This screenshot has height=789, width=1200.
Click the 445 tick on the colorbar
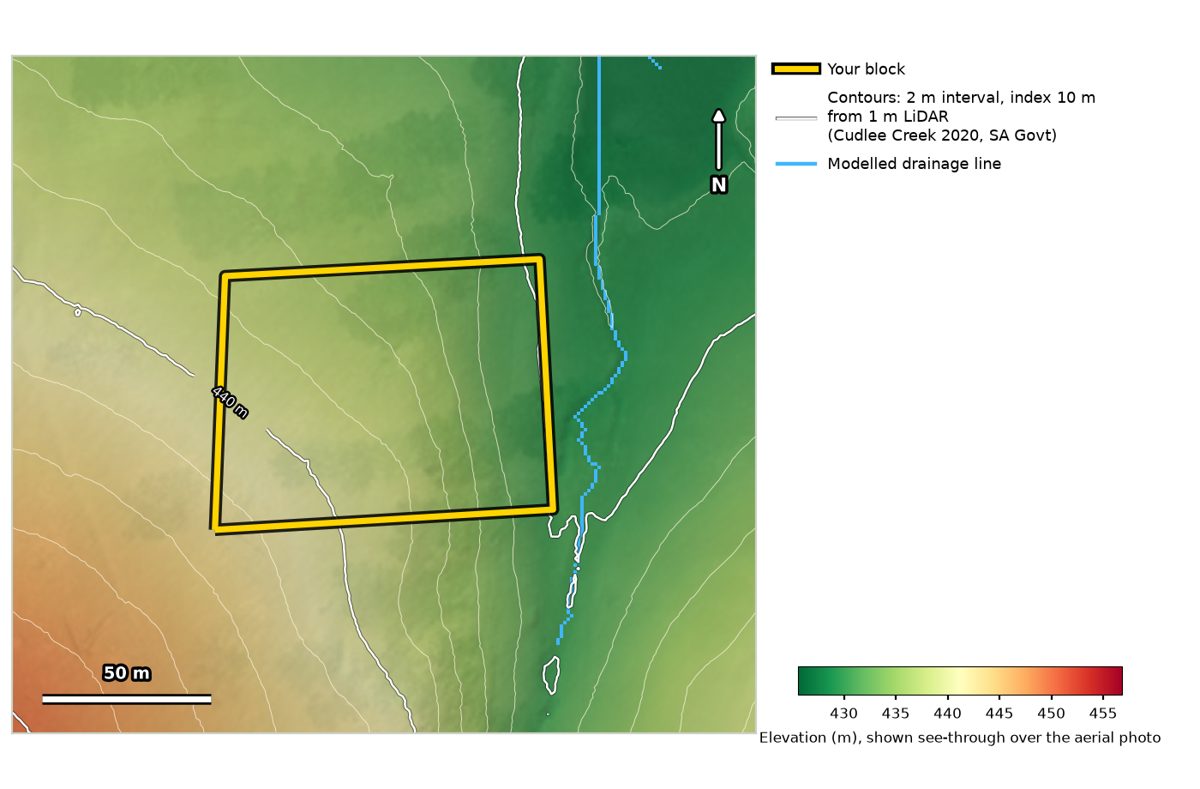tap(999, 713)
